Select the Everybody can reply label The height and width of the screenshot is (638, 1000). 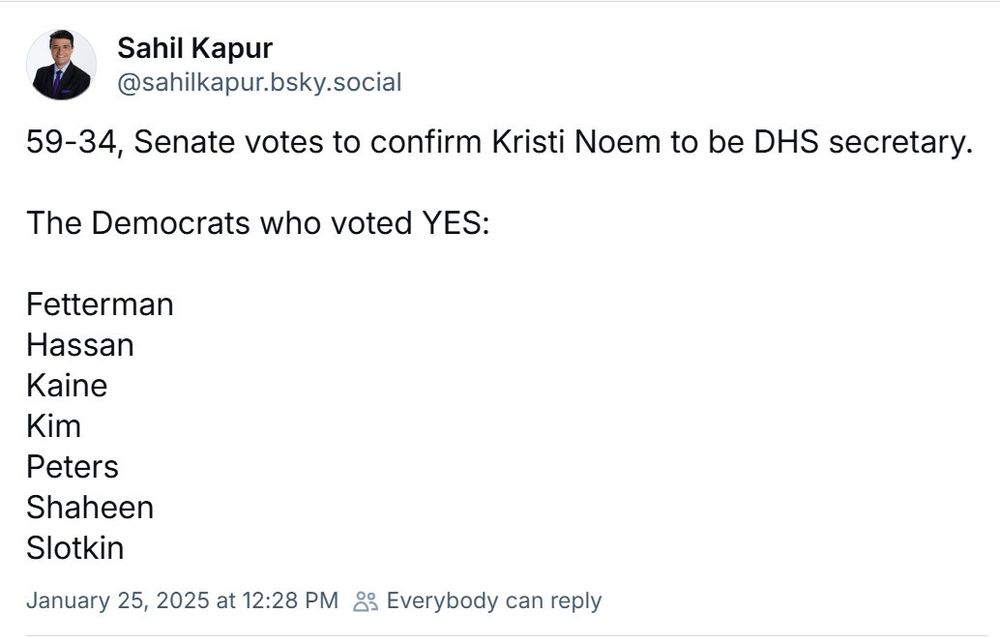pos(494,600)
